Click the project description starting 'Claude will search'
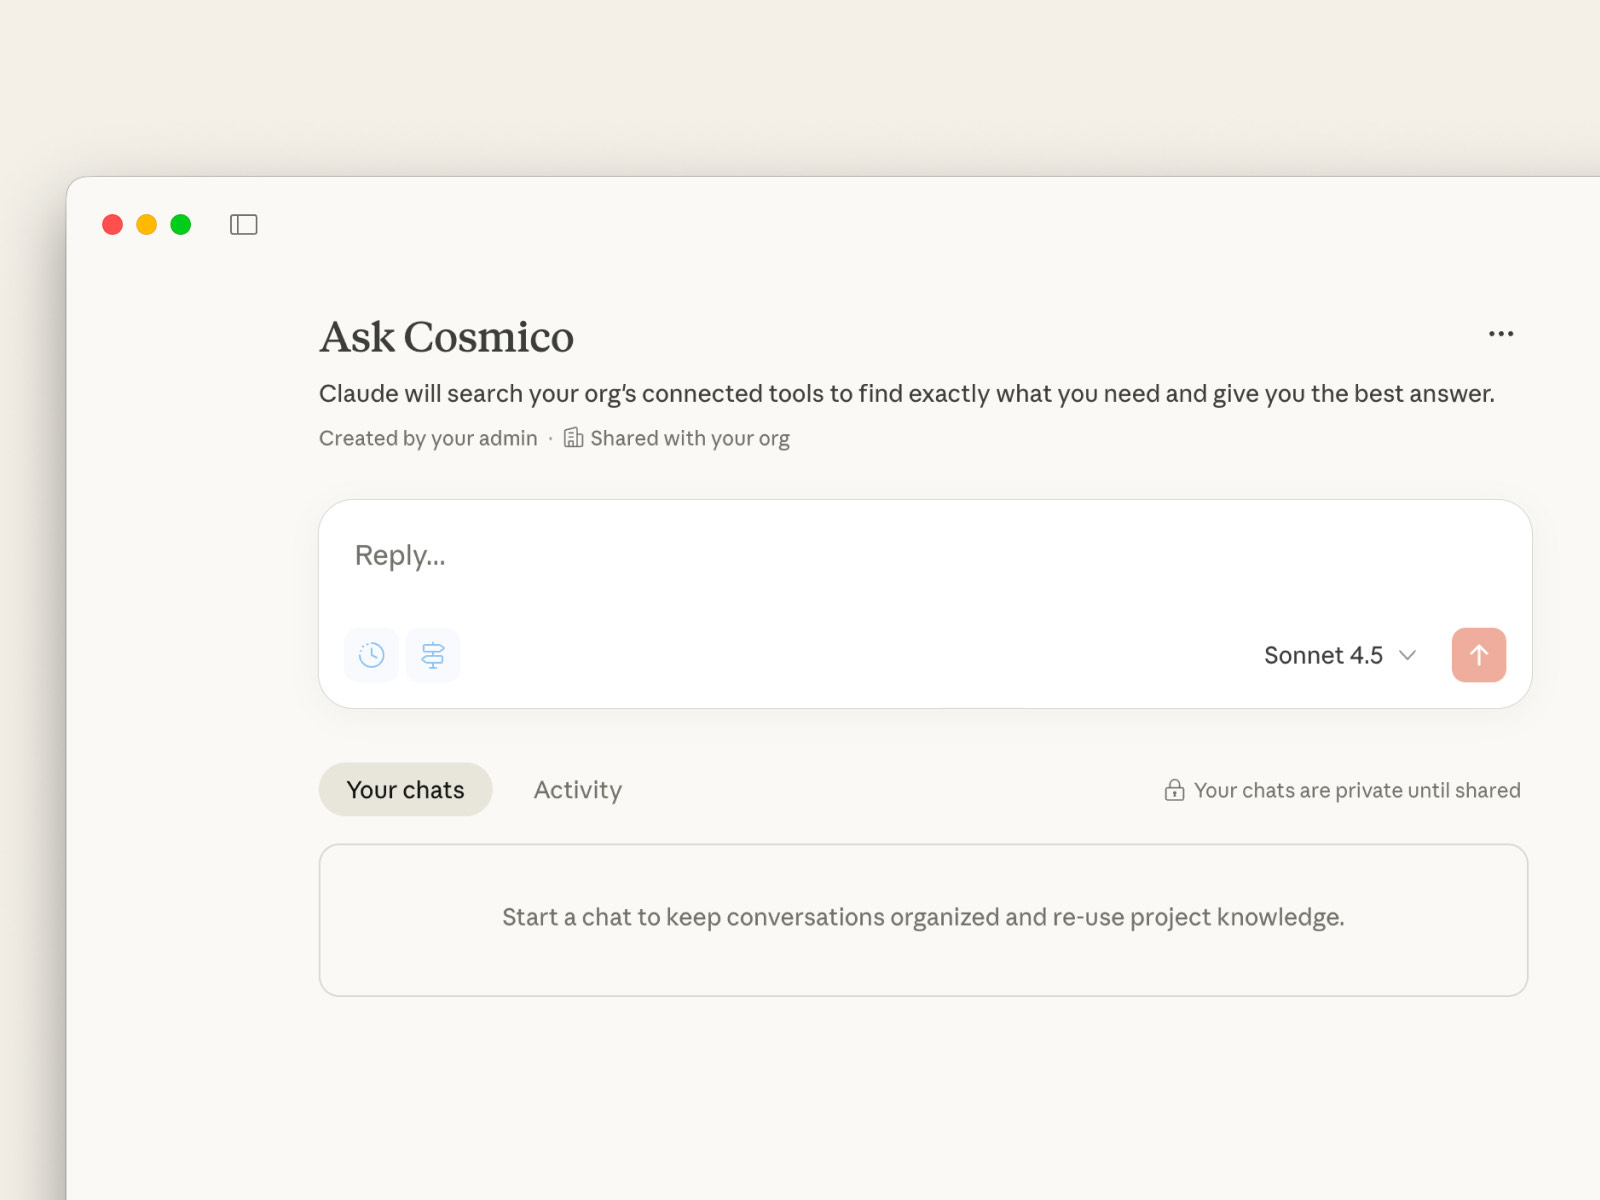This screenshot has width=1600, height=1200. click(x=906, y=394)
